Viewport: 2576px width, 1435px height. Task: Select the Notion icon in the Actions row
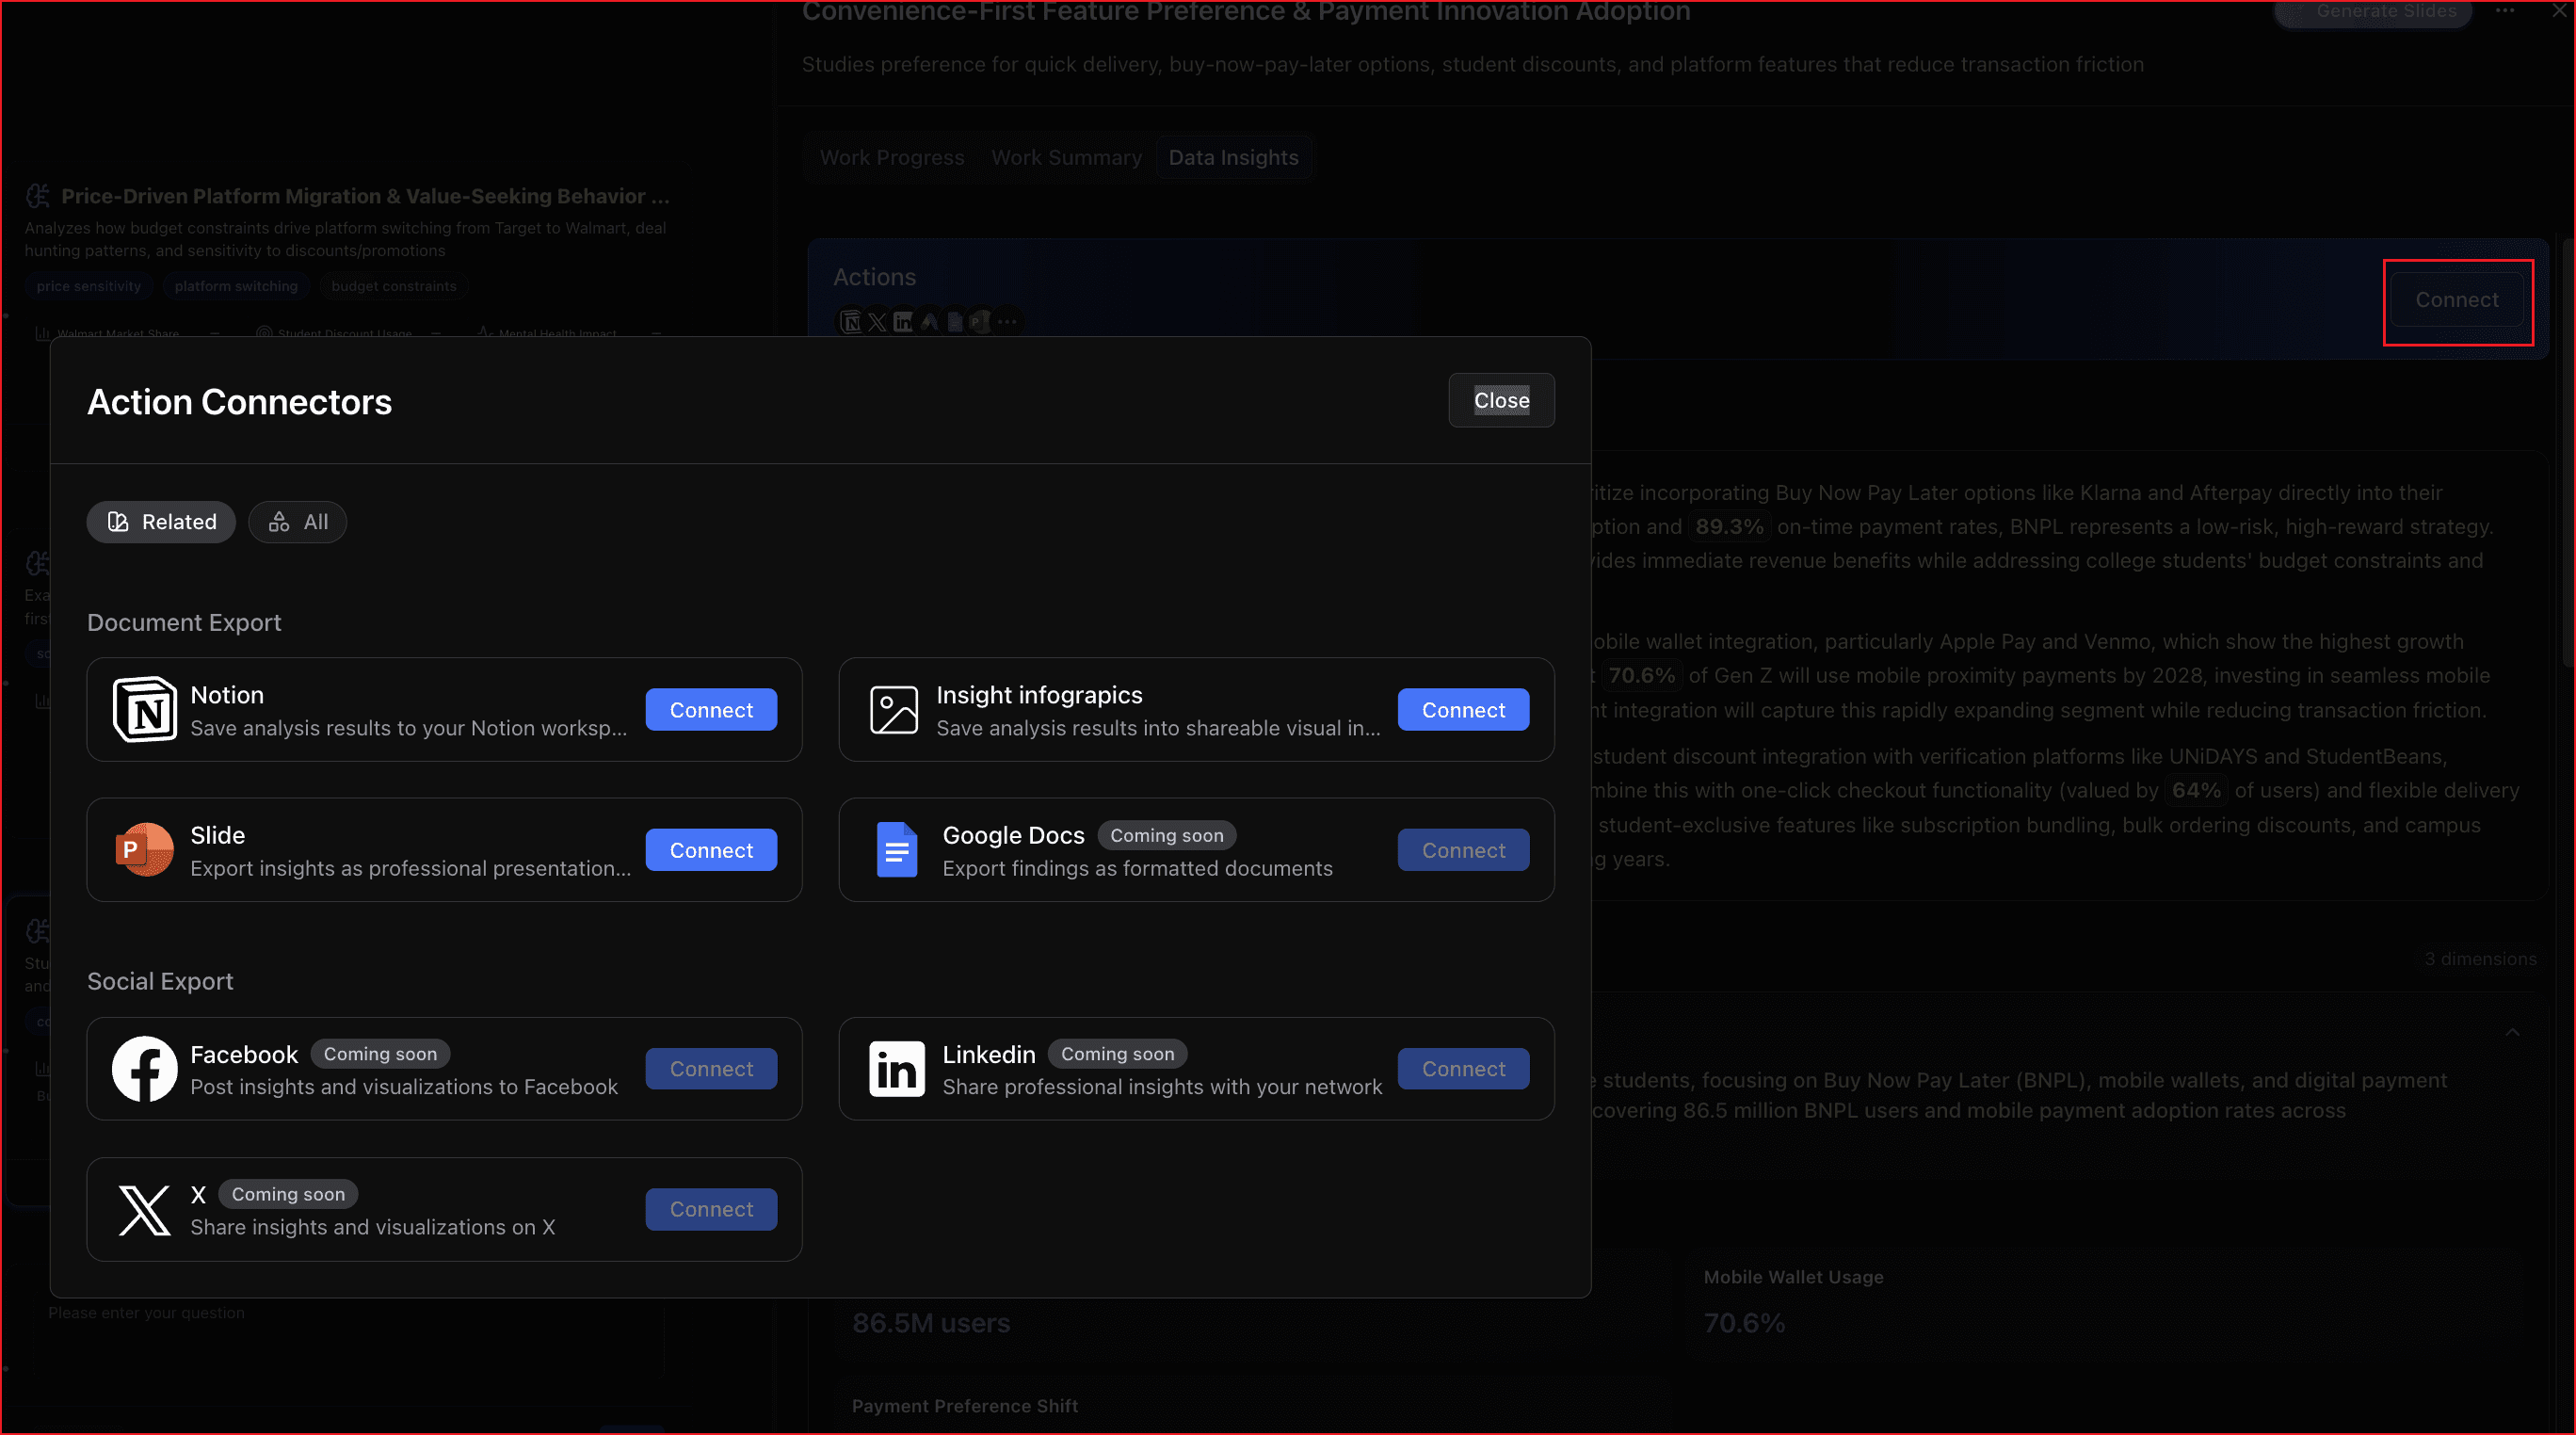[x=852, y=322]
